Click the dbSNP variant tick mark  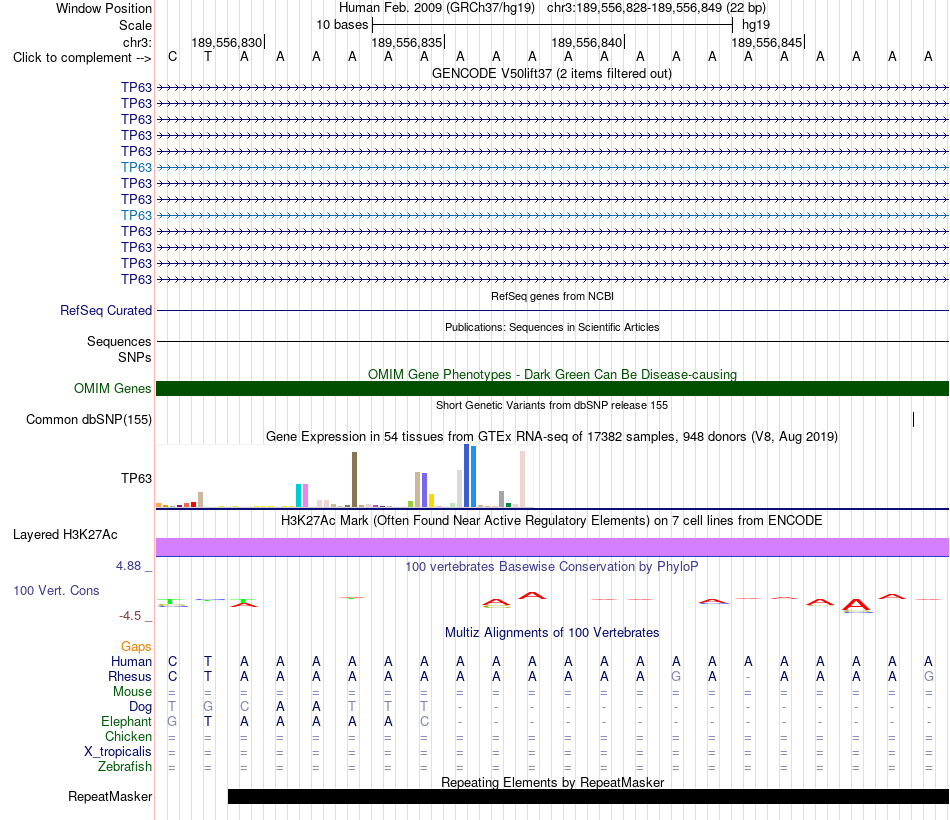tap(913, 419)
